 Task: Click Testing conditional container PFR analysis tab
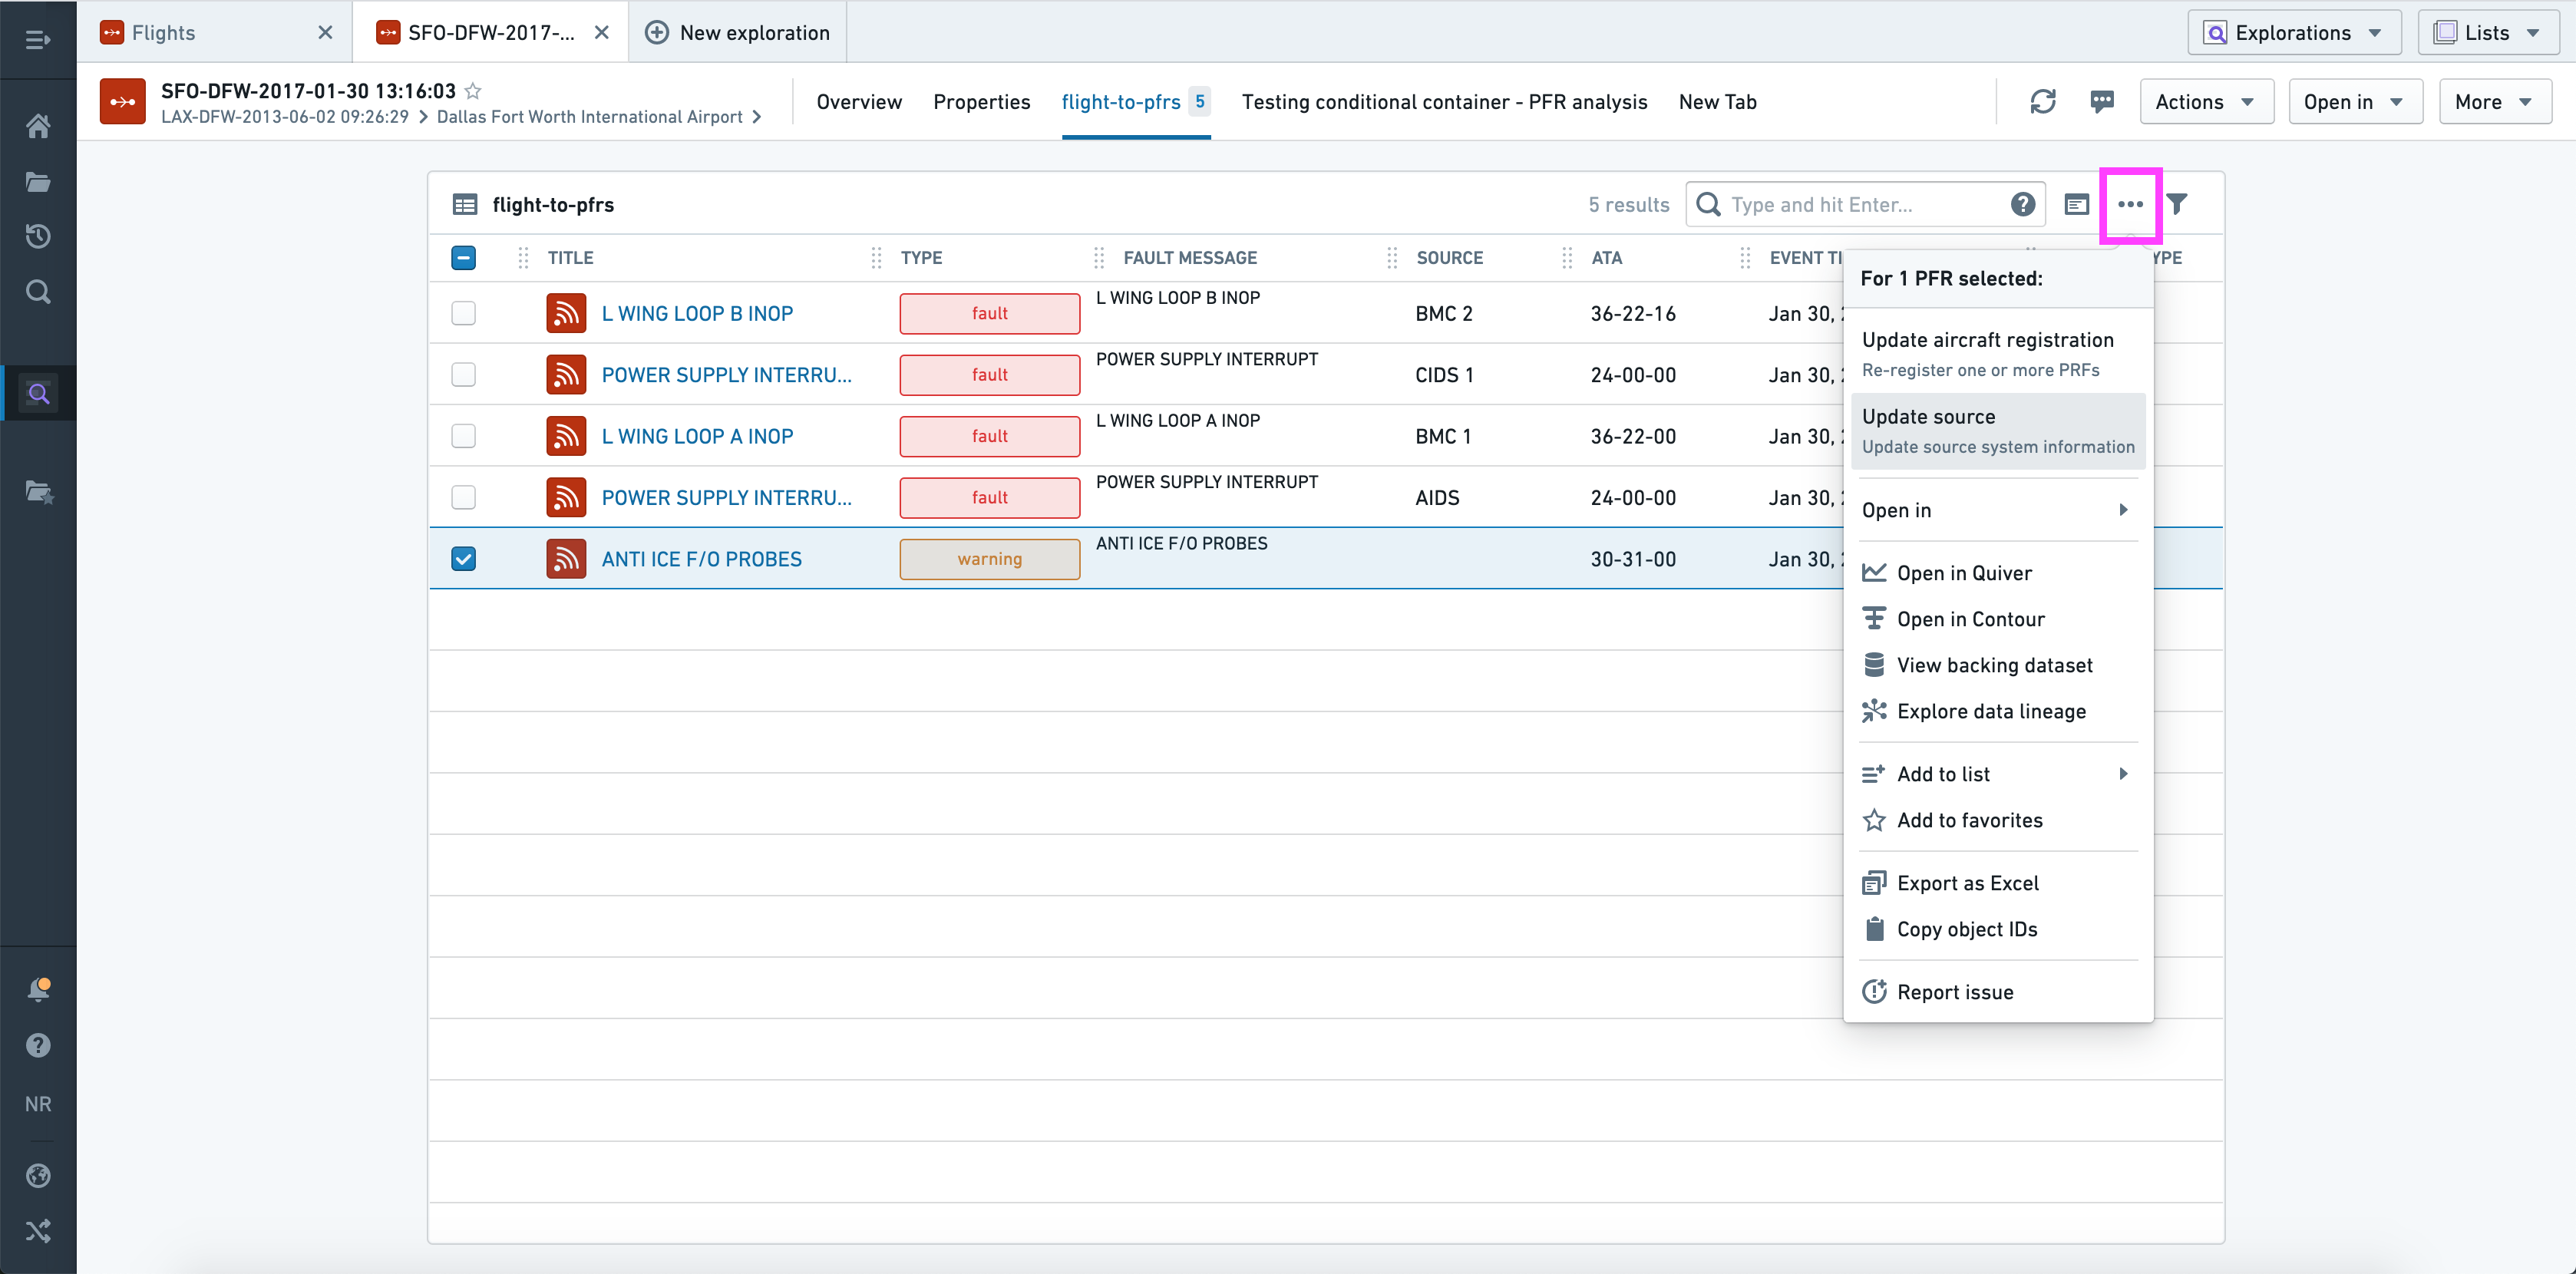point(1442,102)
